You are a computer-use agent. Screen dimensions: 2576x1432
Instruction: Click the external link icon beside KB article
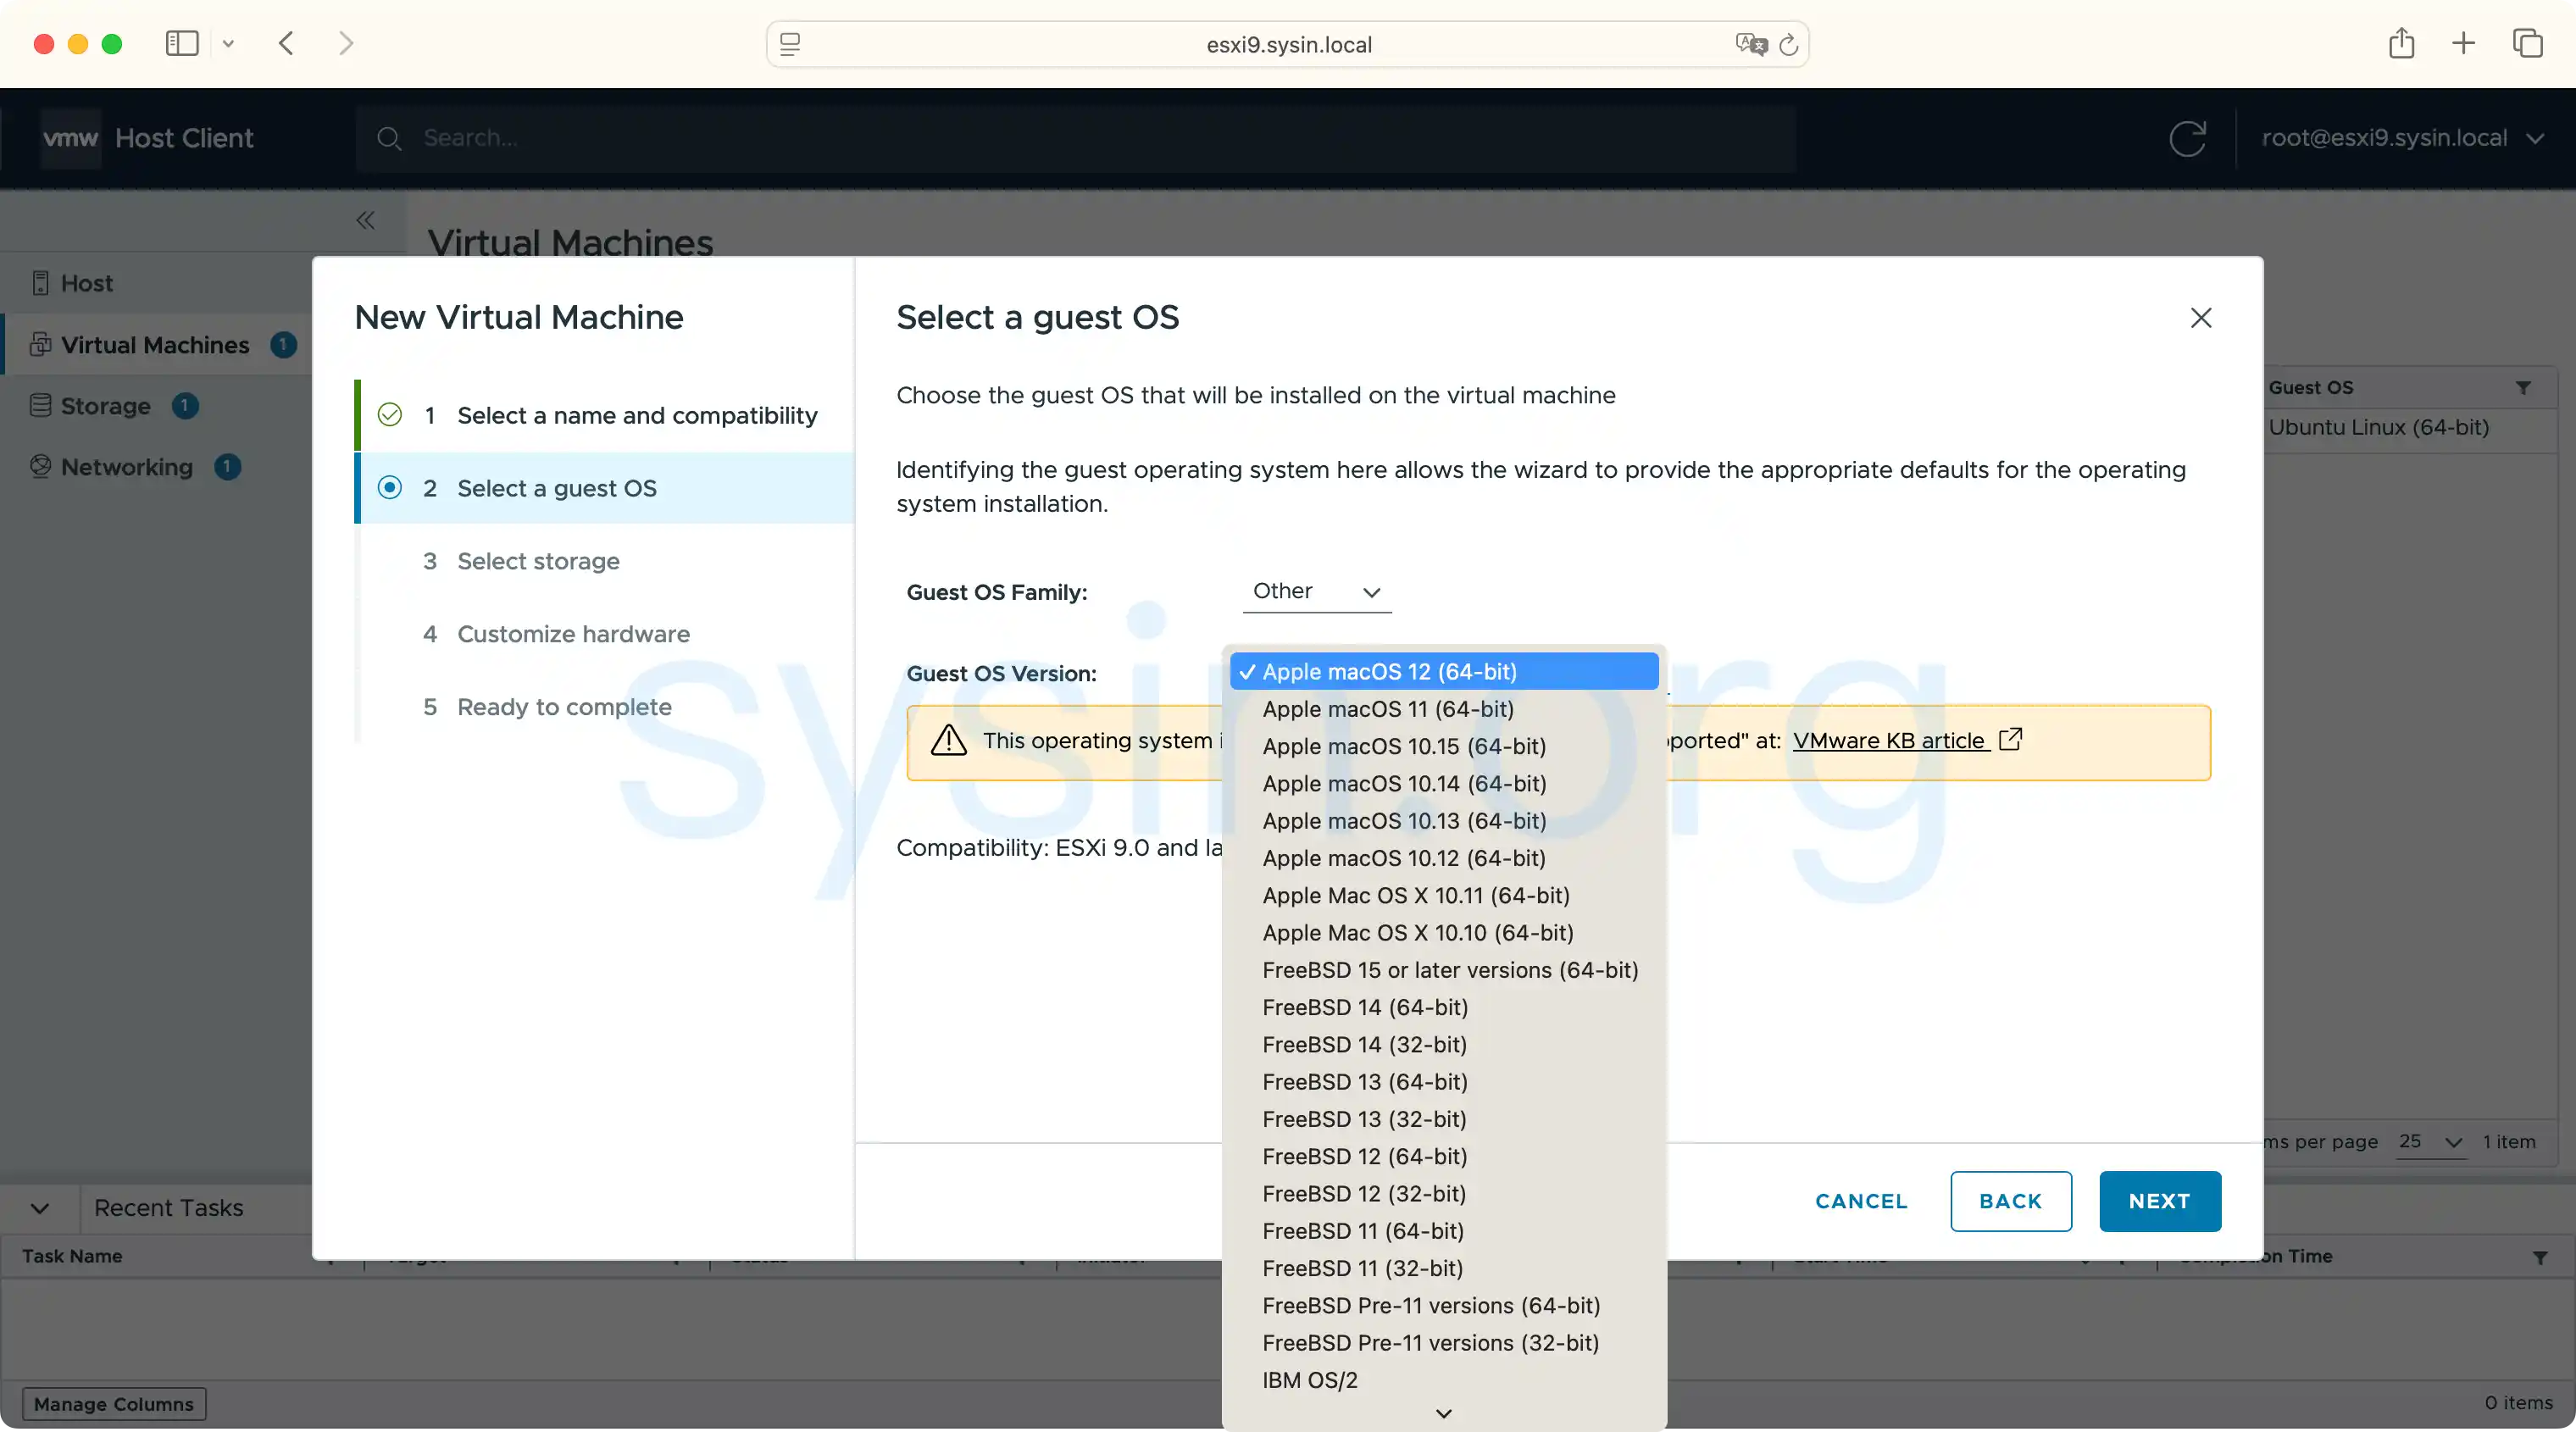point(2010,739)
